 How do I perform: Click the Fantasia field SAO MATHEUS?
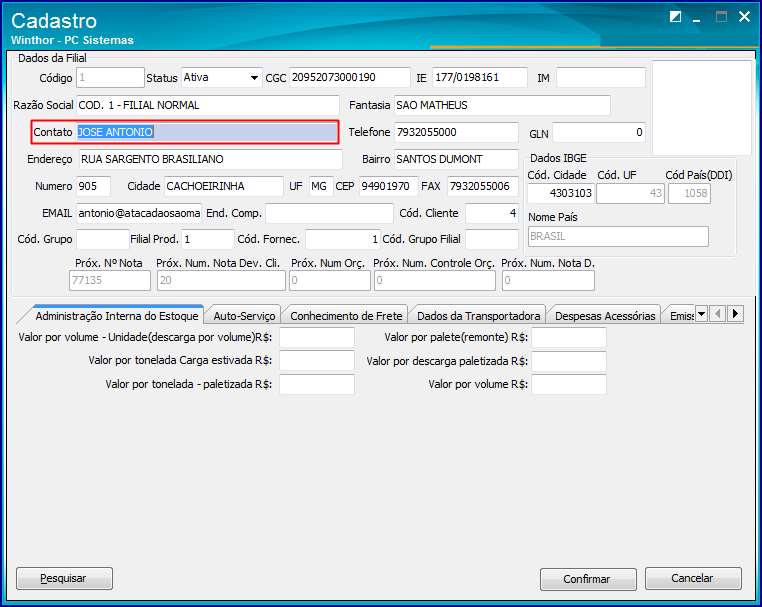[502, 105]
